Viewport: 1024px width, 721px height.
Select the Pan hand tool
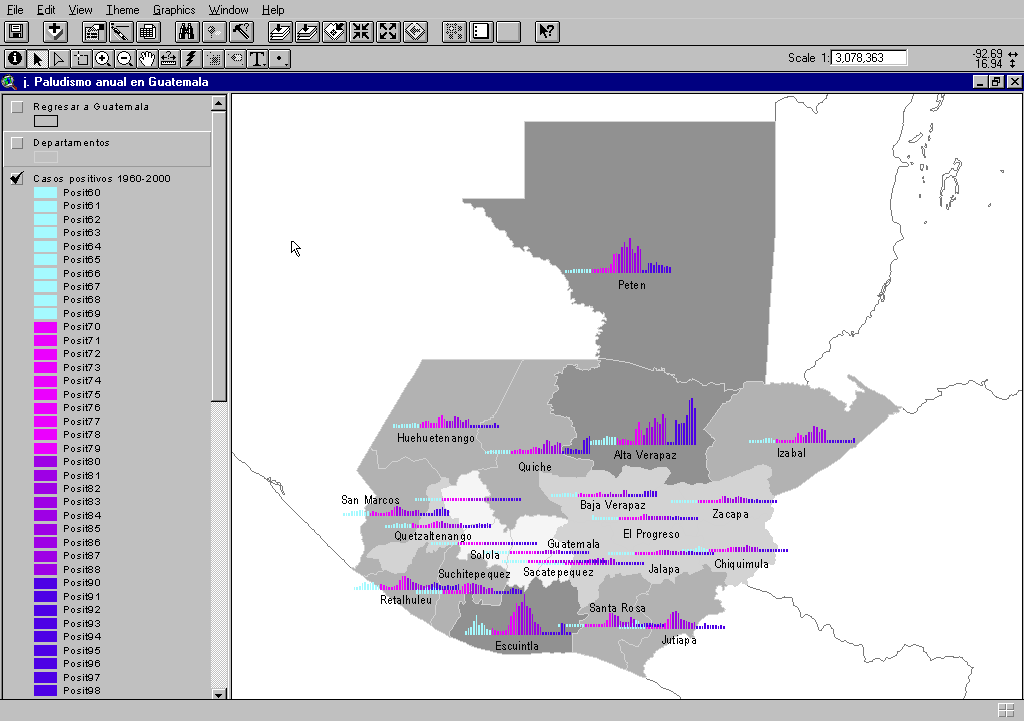[x=147, y=59]
